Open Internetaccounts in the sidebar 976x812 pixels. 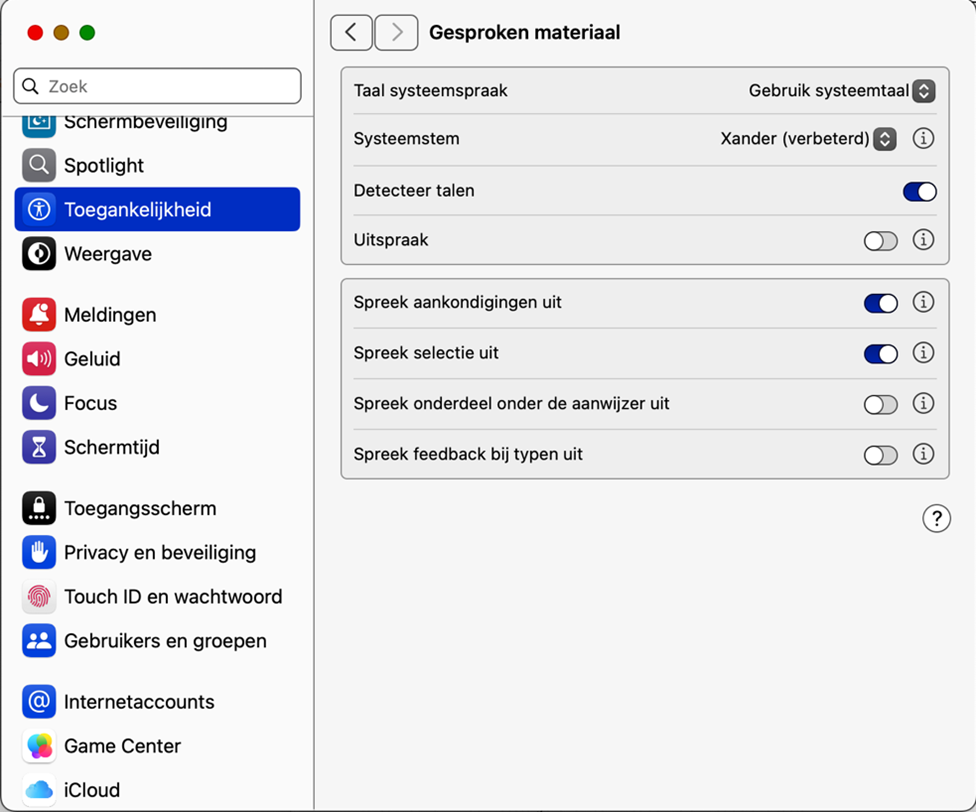[157, 701]
